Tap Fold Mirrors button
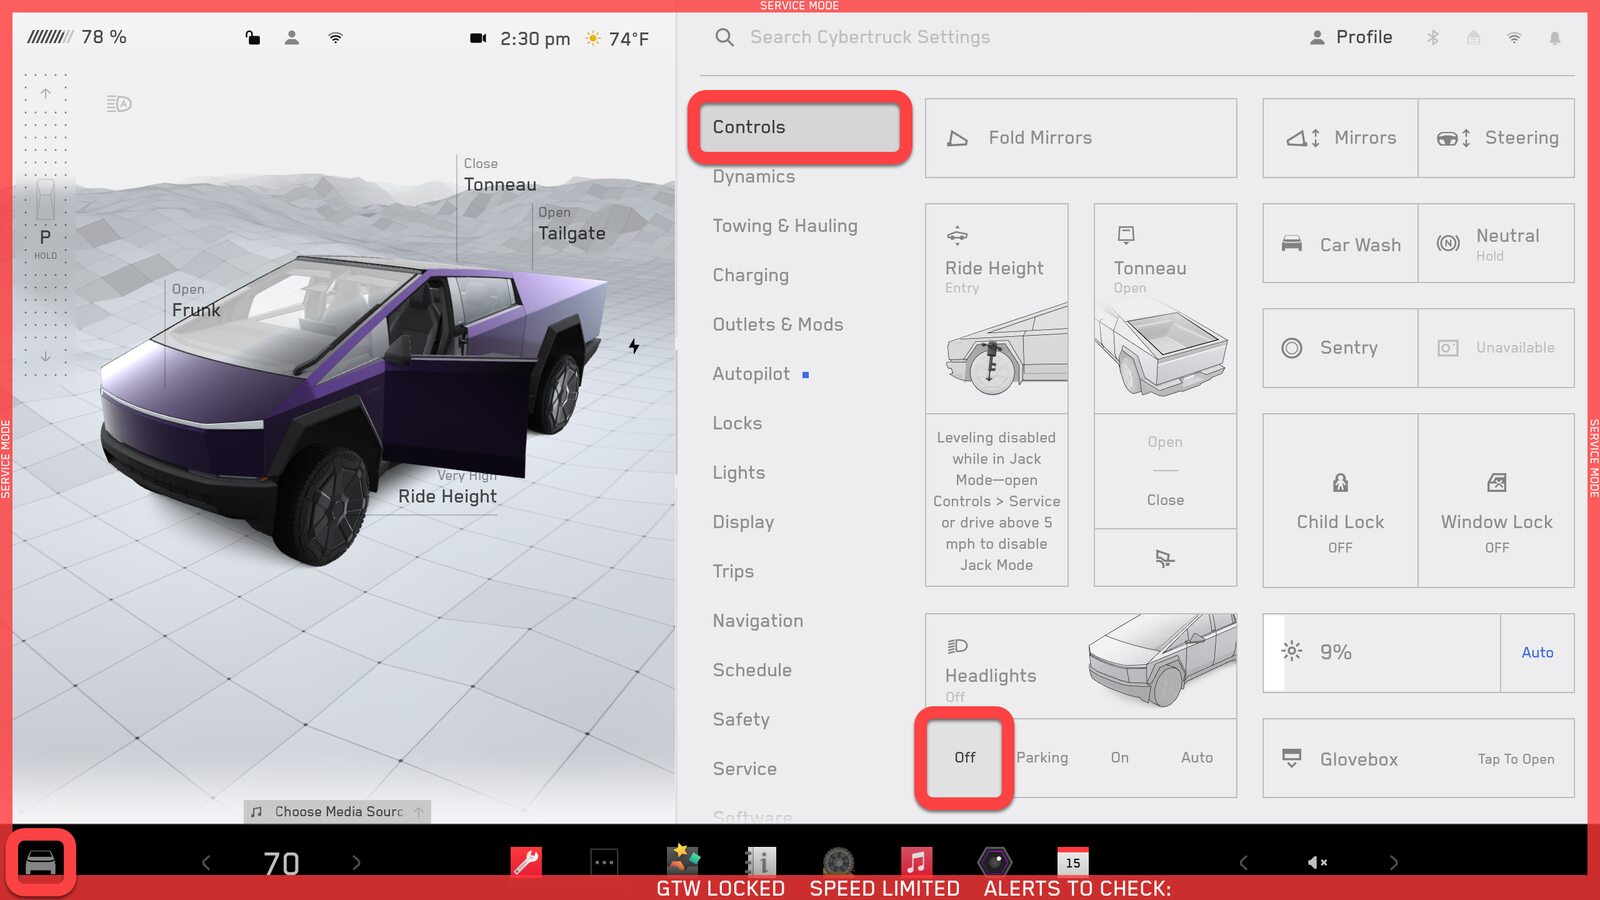This screenshot has height=900, width=1600. pos(1081,138)
